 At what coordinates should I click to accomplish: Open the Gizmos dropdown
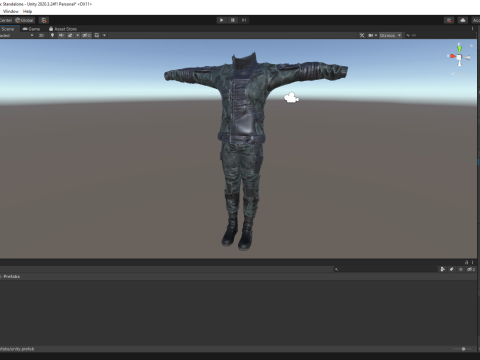[390, 35]
